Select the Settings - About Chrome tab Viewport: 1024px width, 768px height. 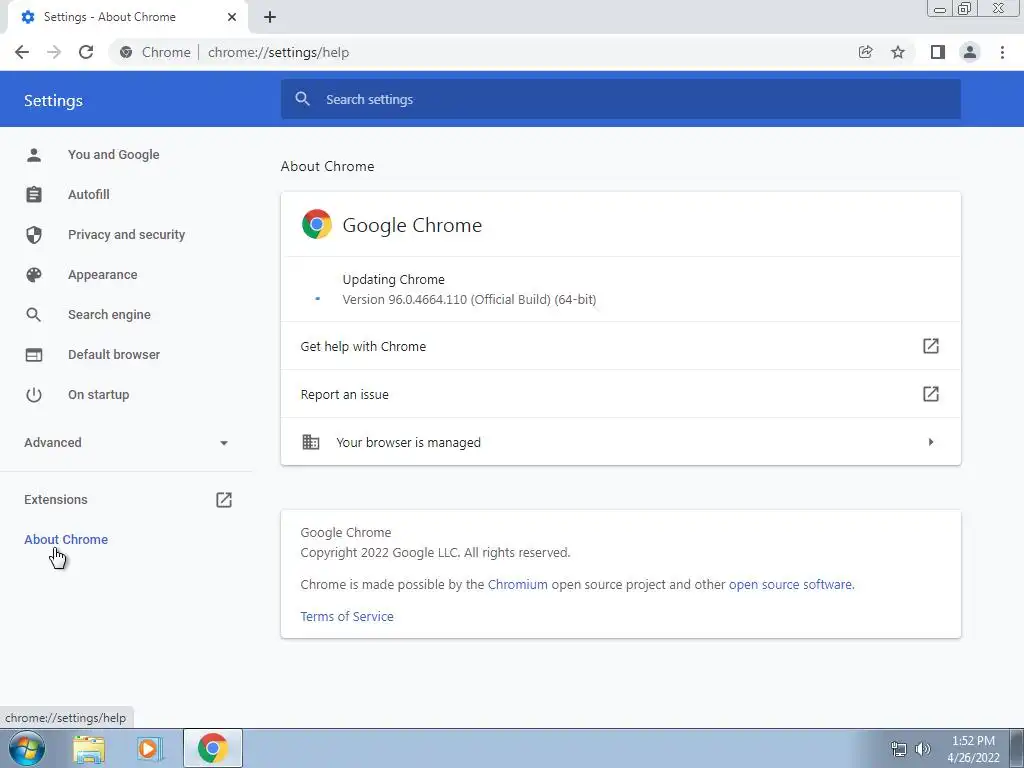(127, 17)
